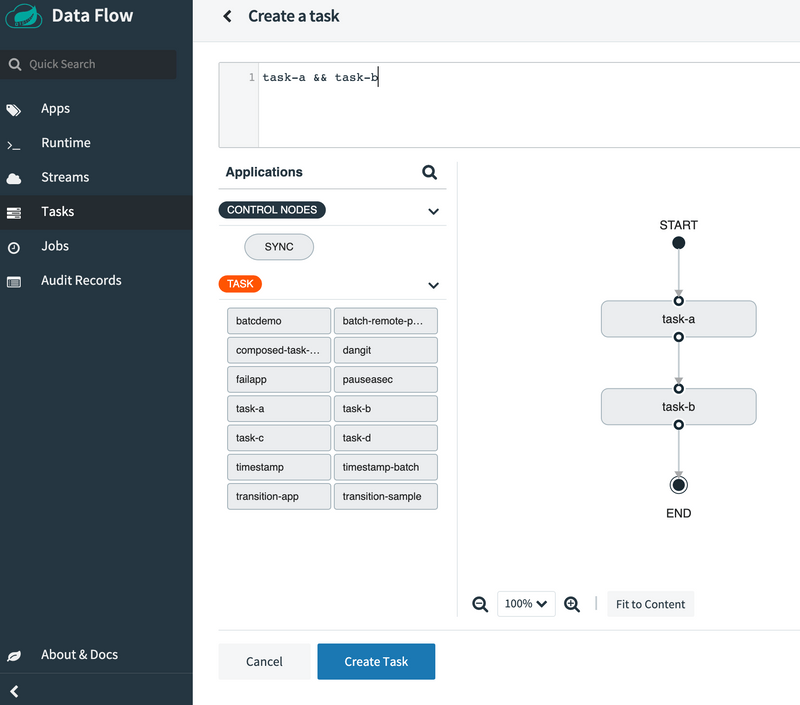
Task: Click the Streams cloud icon
Action: [14, 179]
